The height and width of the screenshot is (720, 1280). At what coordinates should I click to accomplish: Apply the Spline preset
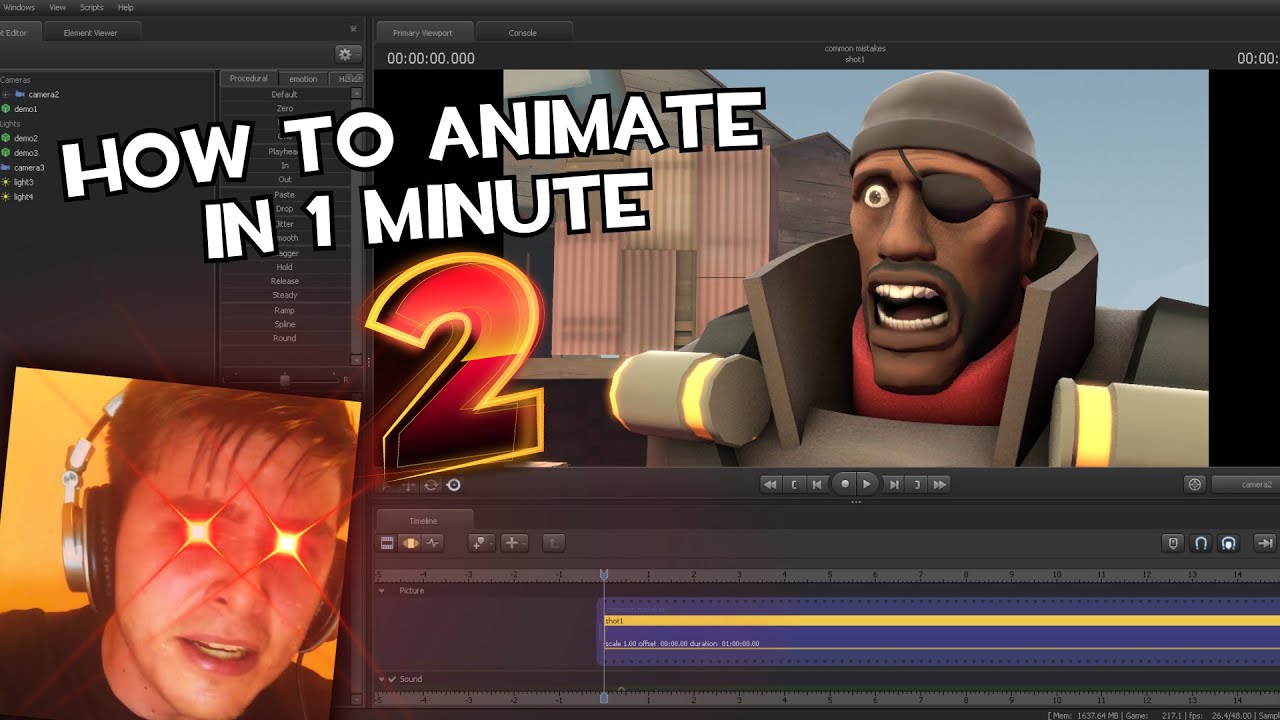tap(284, 324)
